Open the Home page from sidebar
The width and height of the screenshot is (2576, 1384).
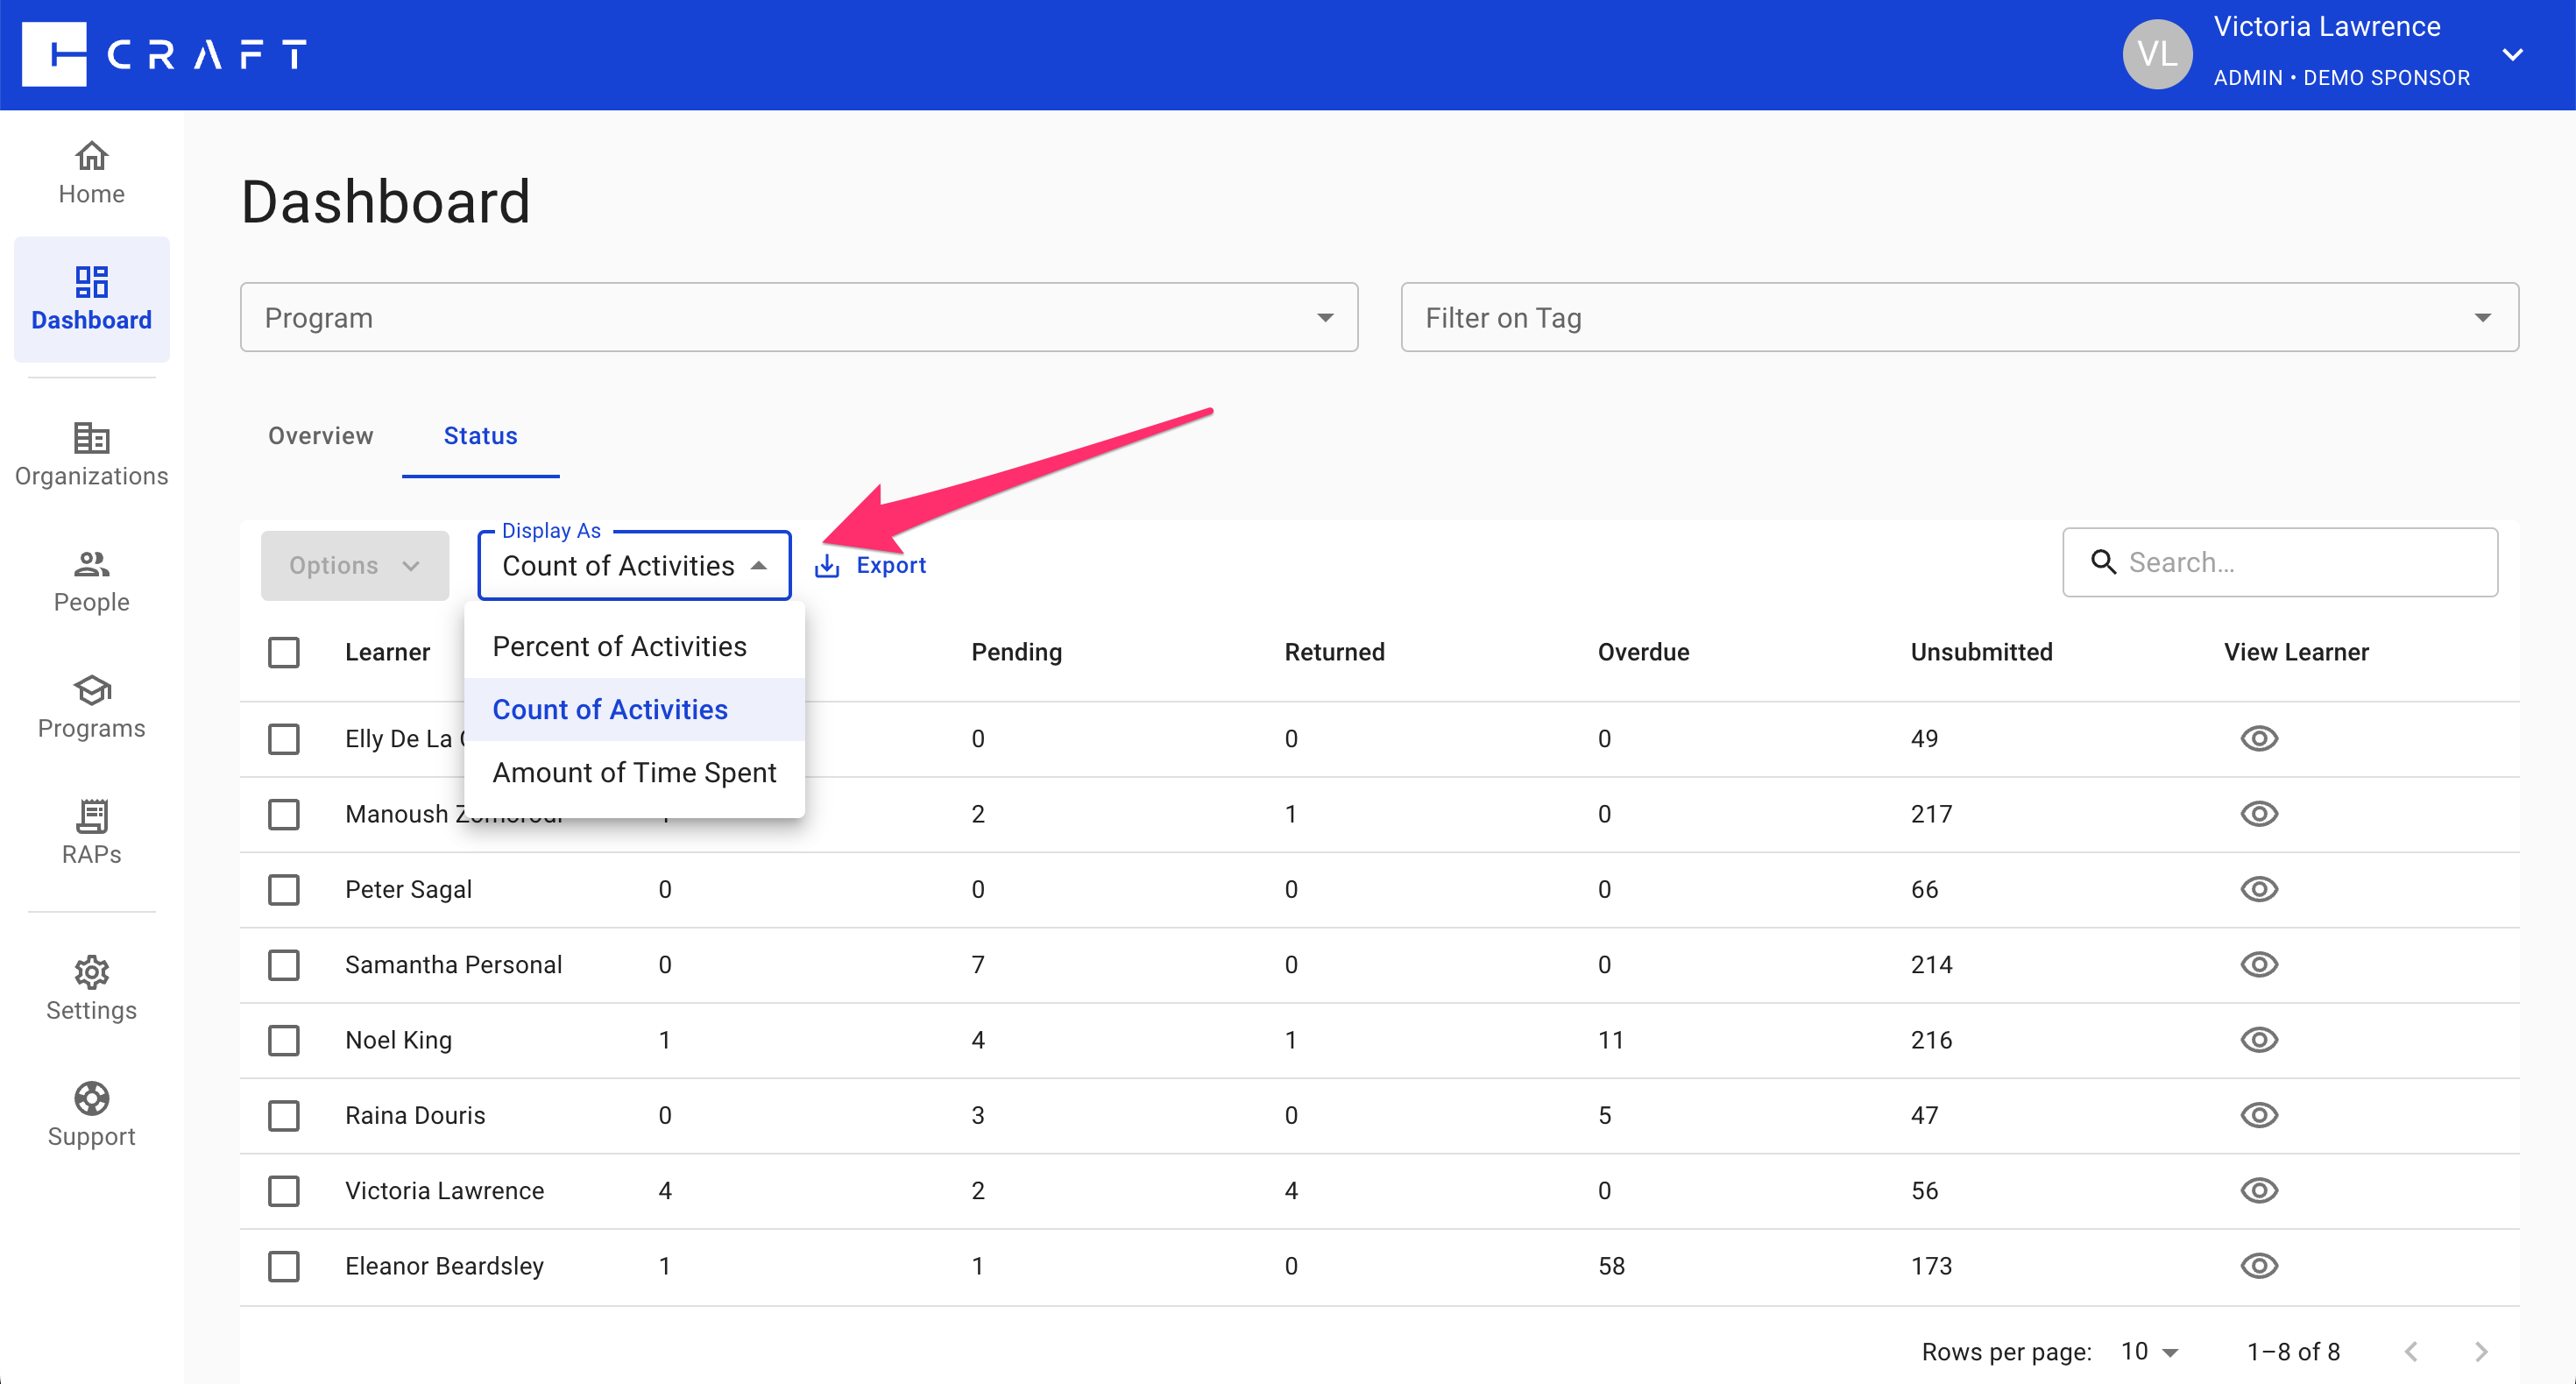pos(91,172)
